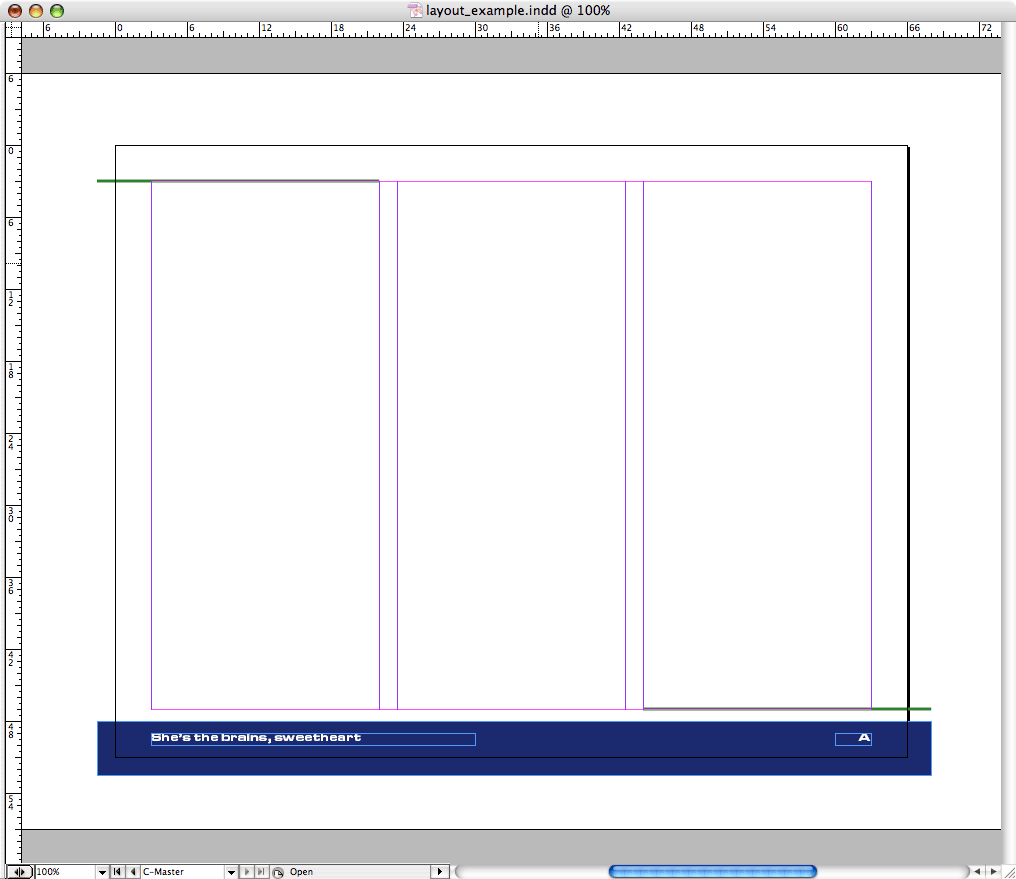
Task: Zoom the document window with green button
Action: [57, 10]
